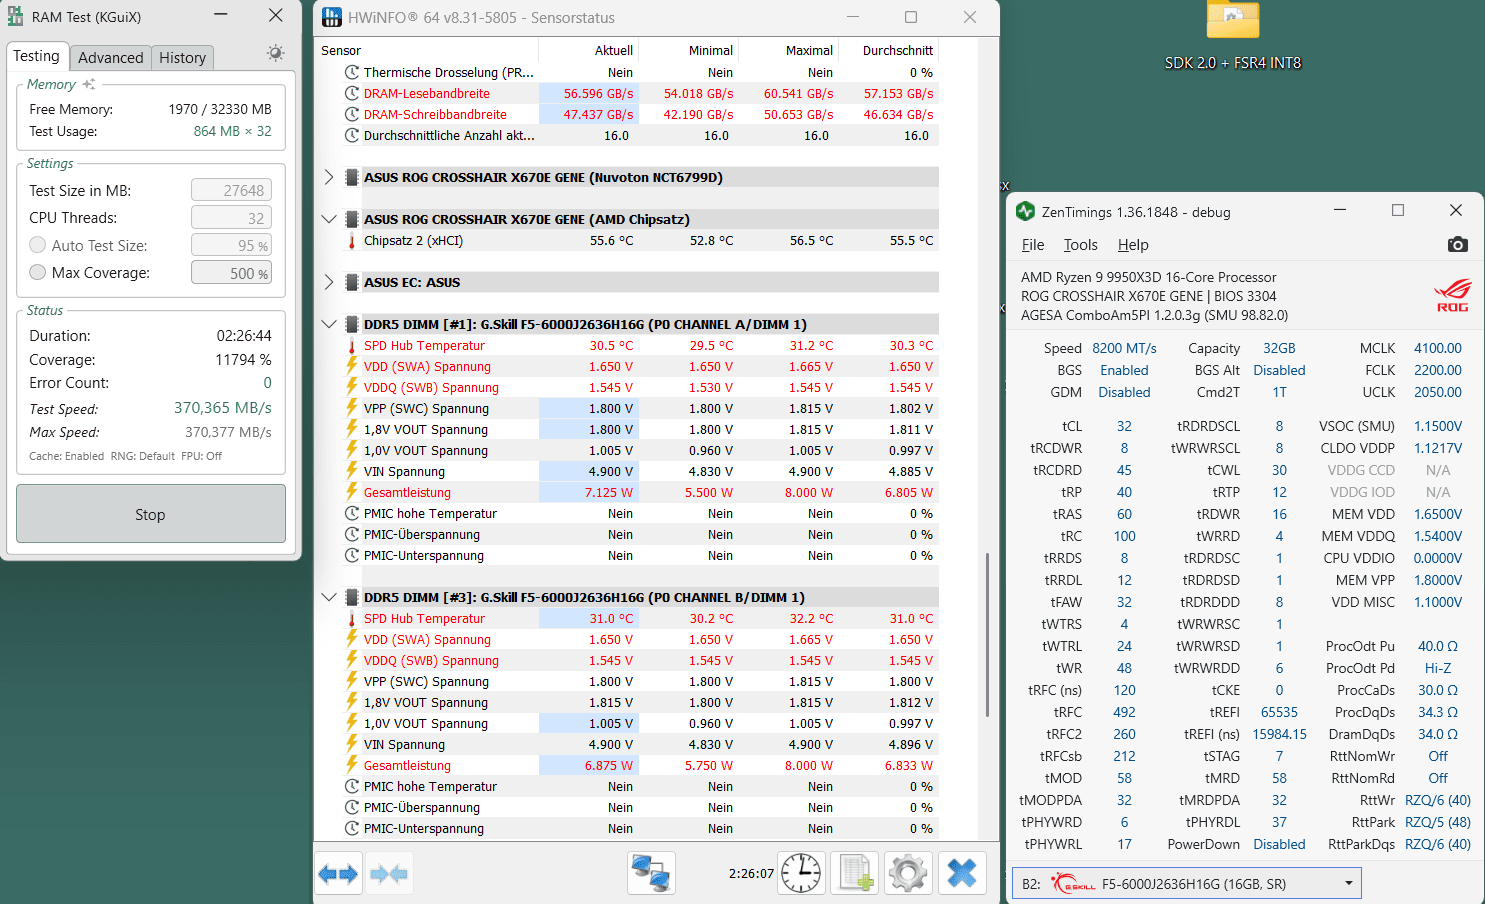Click the log file save icon in HWiNFO
Viewport: 1485px width, 904px height.
[855, 874]
